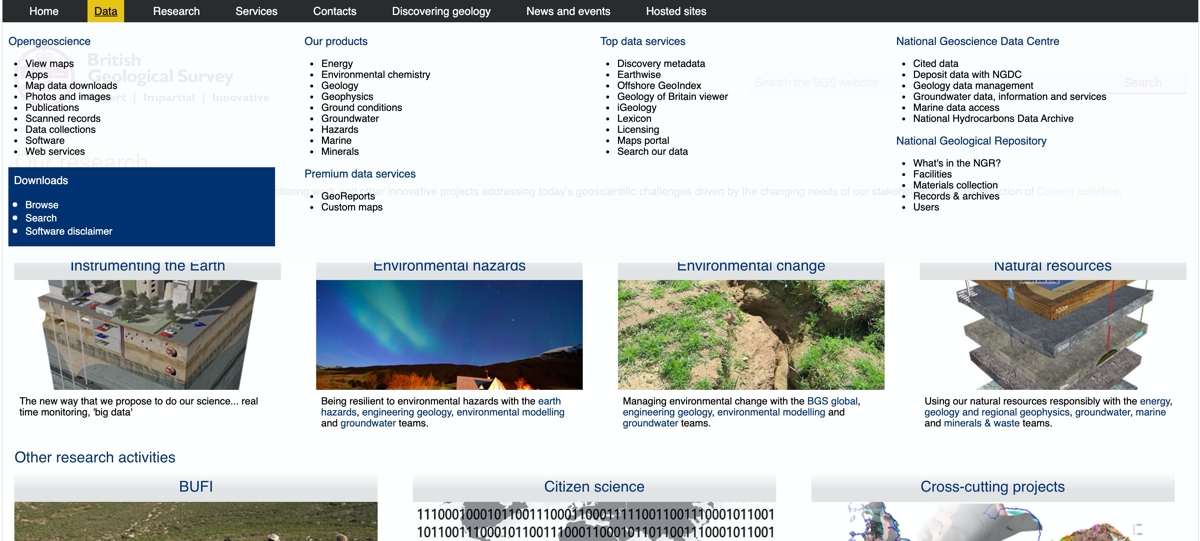
Task: Click the Home menu item
Action: (44, 11)
